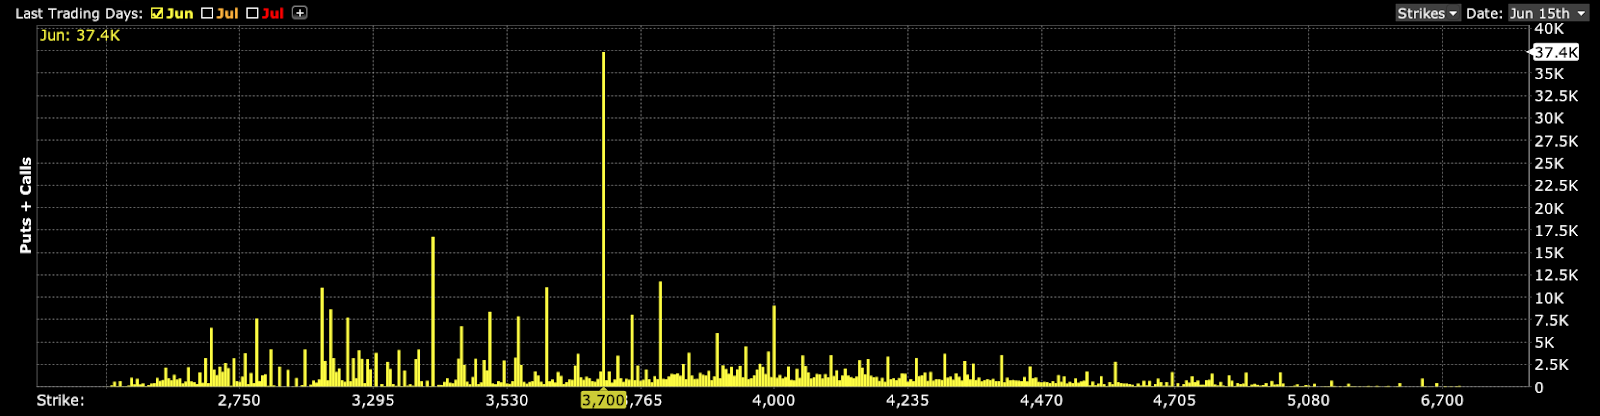
Task: Click the 12.5K y-axis label
Action: [x=1556, y=275]
